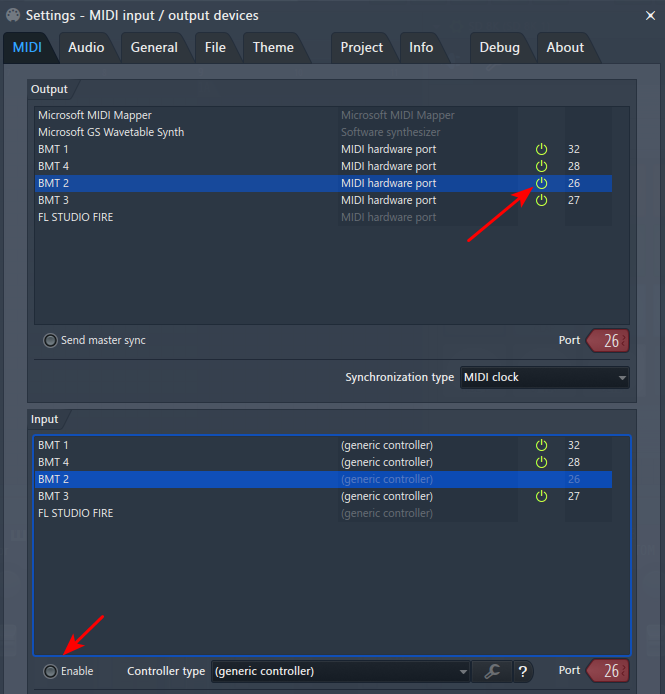Click power icon for BMT 1 output
This screenshot has width=665, height=694.
[x=542, y=149]
